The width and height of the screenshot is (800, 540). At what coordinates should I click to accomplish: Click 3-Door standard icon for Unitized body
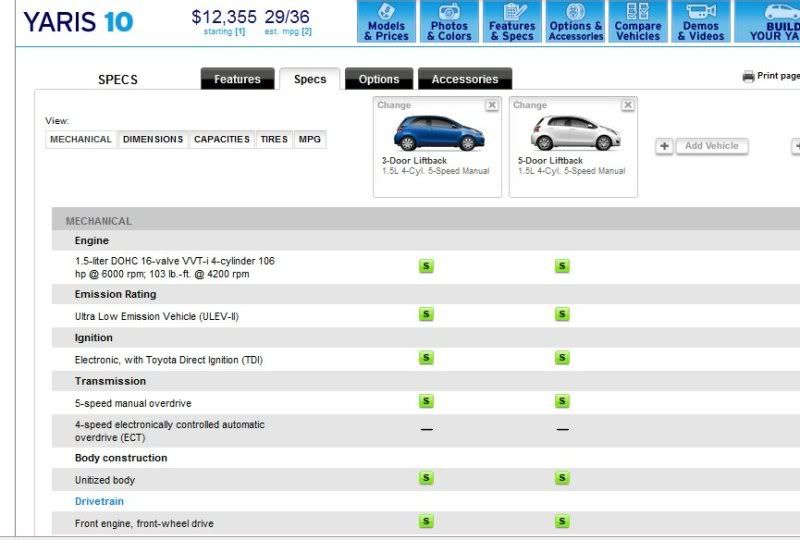click(426, 478)
